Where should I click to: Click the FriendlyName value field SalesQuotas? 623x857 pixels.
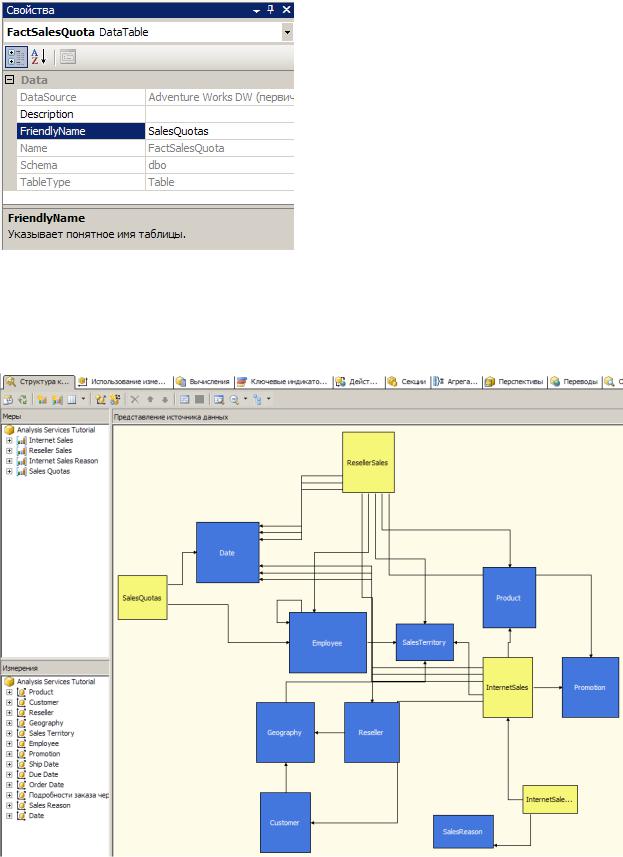219,131
